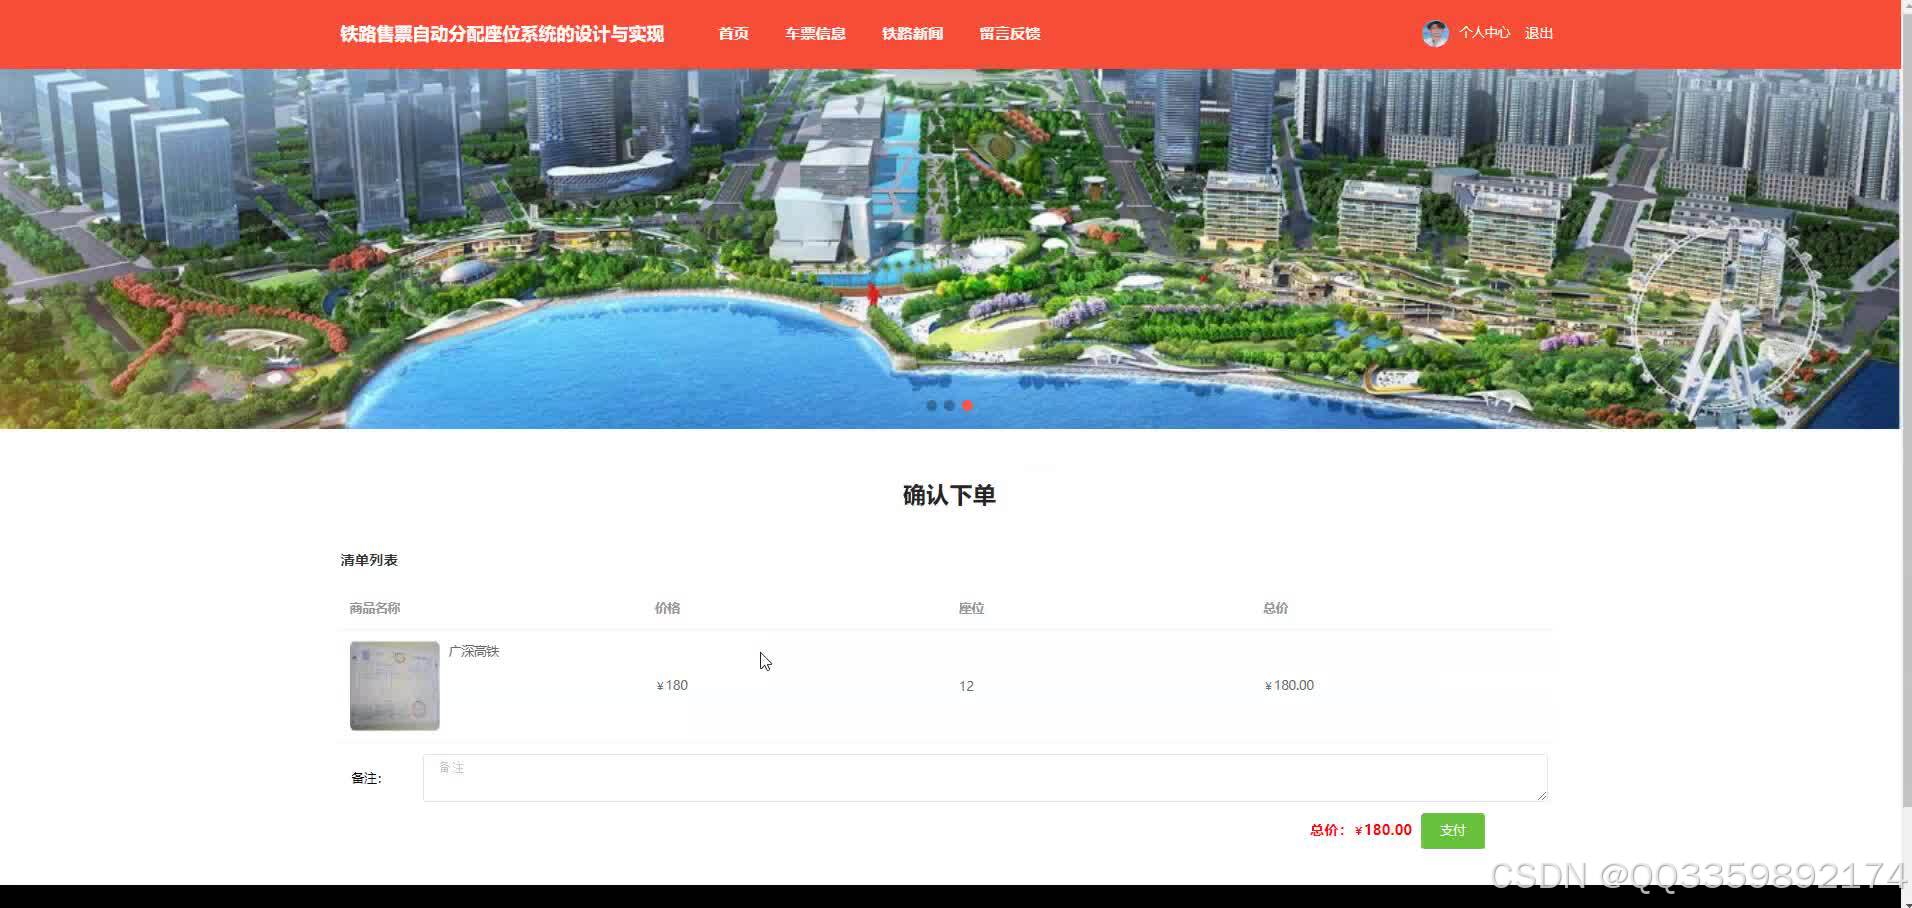Open the 留言反馈 page
The image size is (1912, 908).
(1009, 33)
